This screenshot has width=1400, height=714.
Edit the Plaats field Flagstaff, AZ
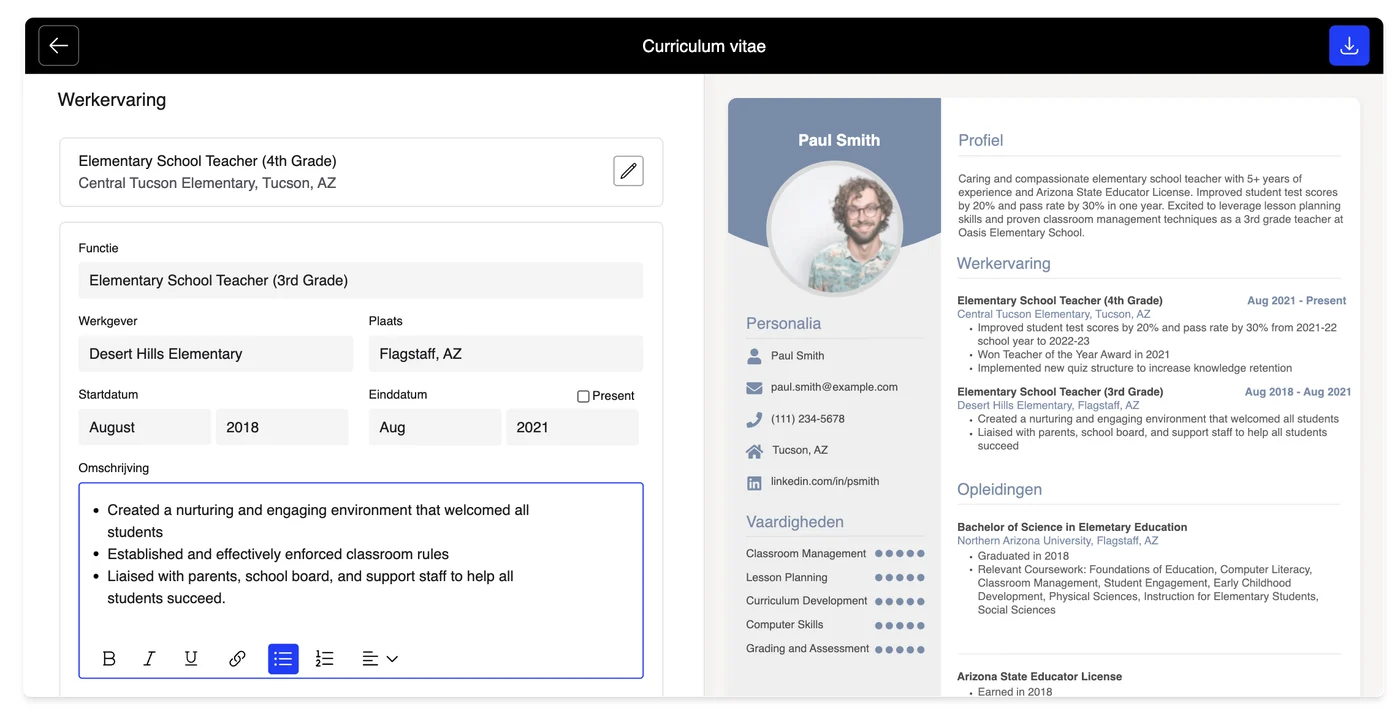click(x=506, y=354)
